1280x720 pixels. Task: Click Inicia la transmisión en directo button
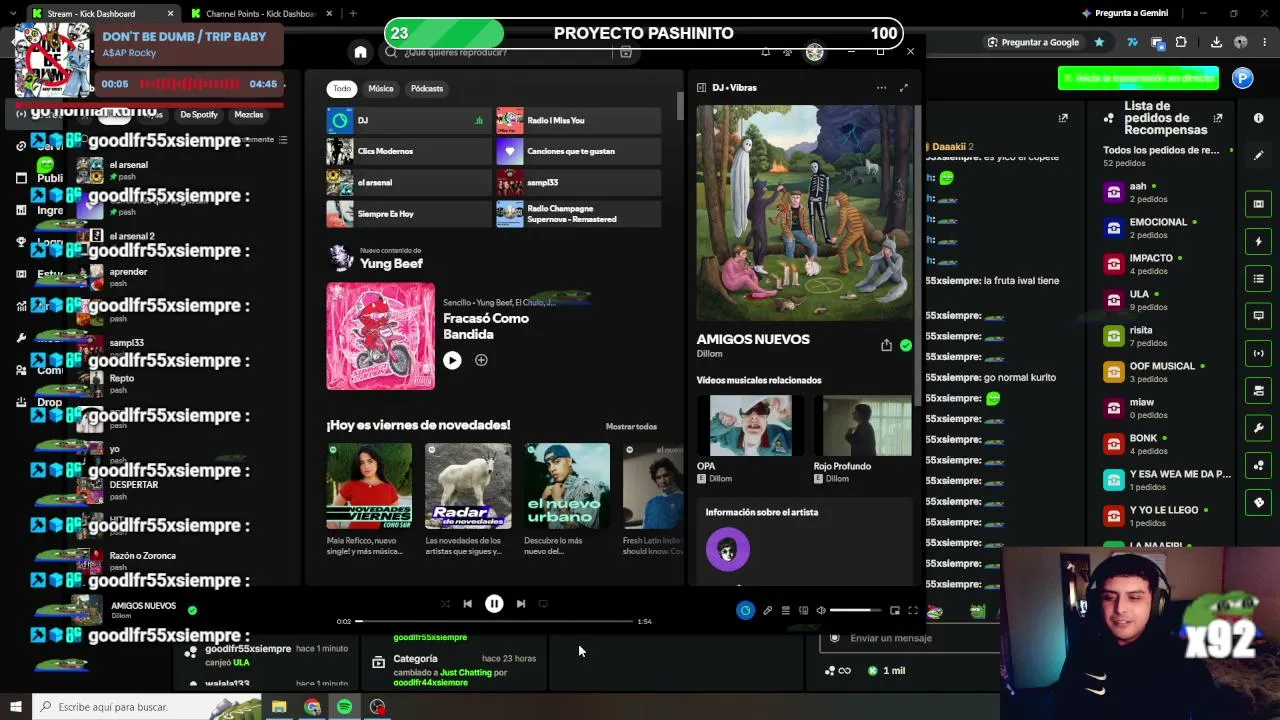pos(1138,78)
